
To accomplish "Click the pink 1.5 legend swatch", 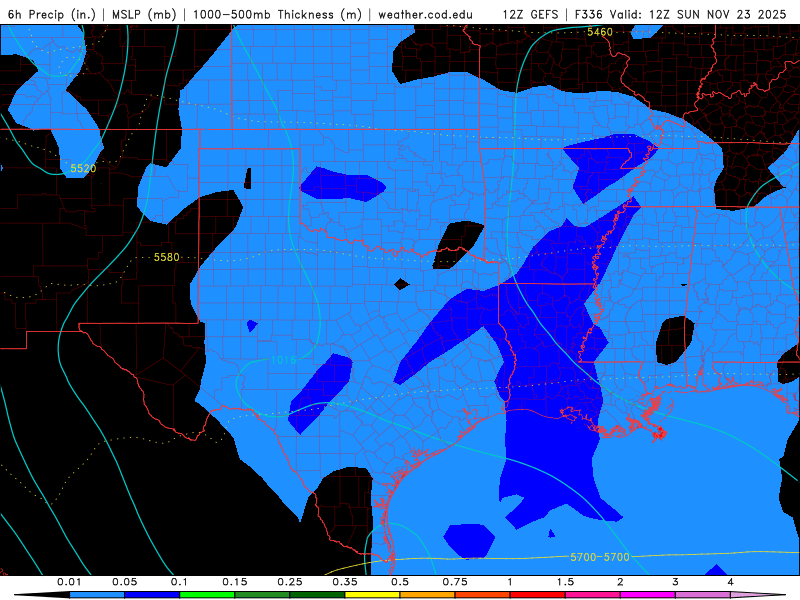I will (x=593, y=595).
